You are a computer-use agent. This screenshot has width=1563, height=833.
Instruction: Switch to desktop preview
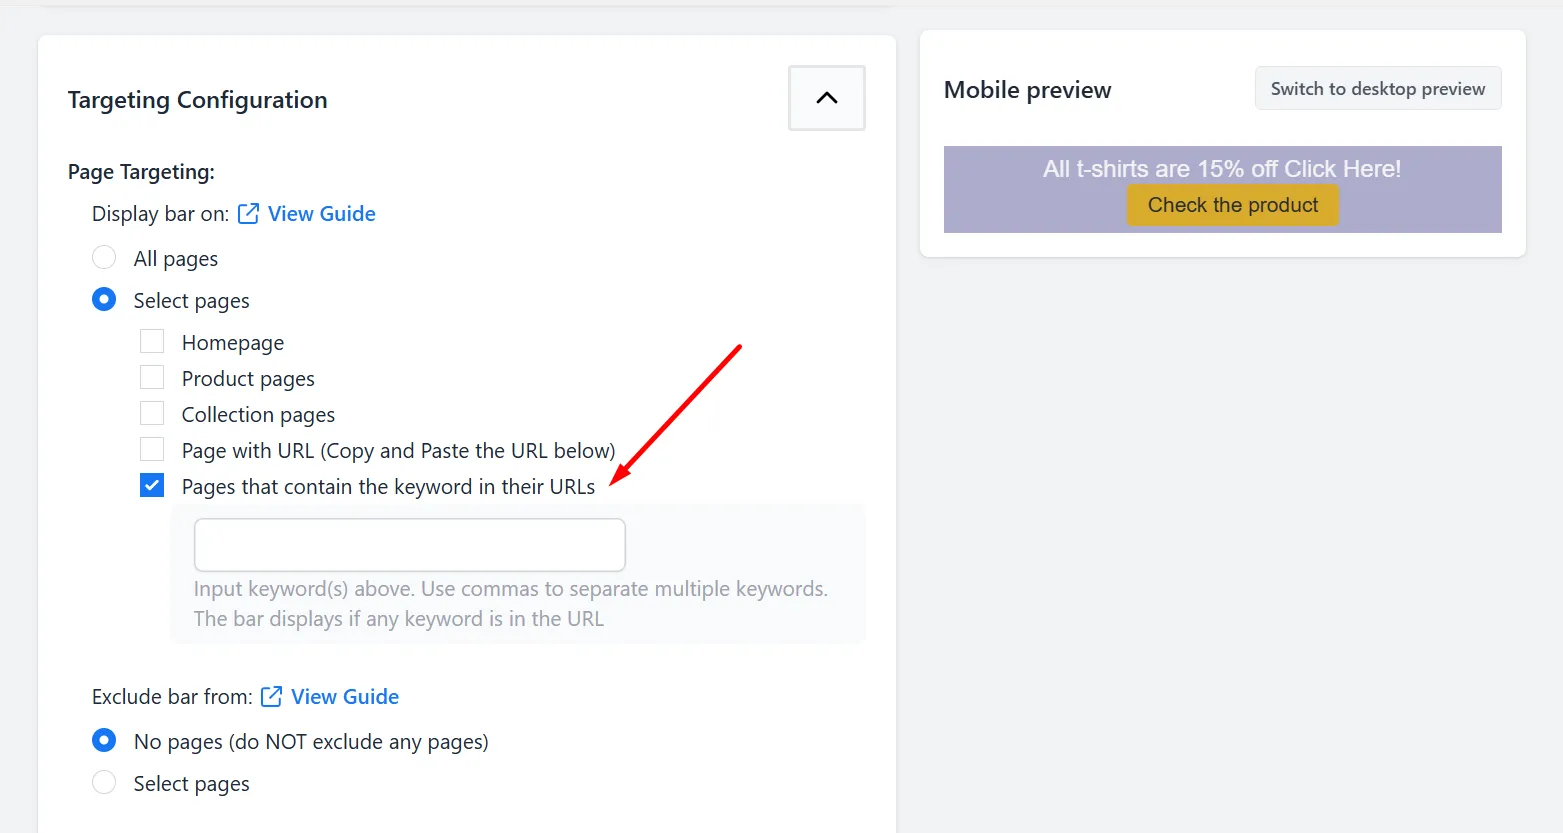[x=1378, y=89]
